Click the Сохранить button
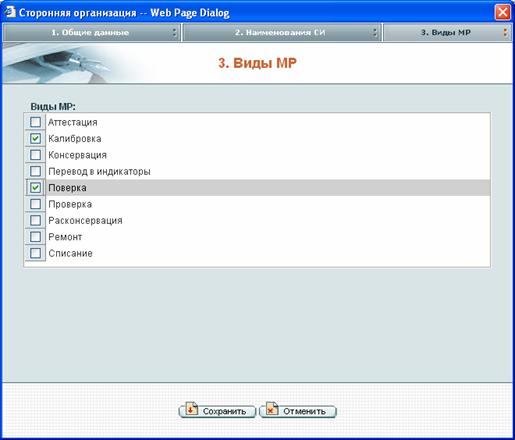 [217, 411]
